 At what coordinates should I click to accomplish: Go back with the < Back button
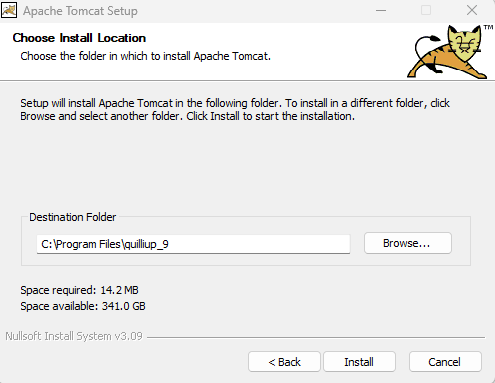pyautogui.click(x=284, y=362)
